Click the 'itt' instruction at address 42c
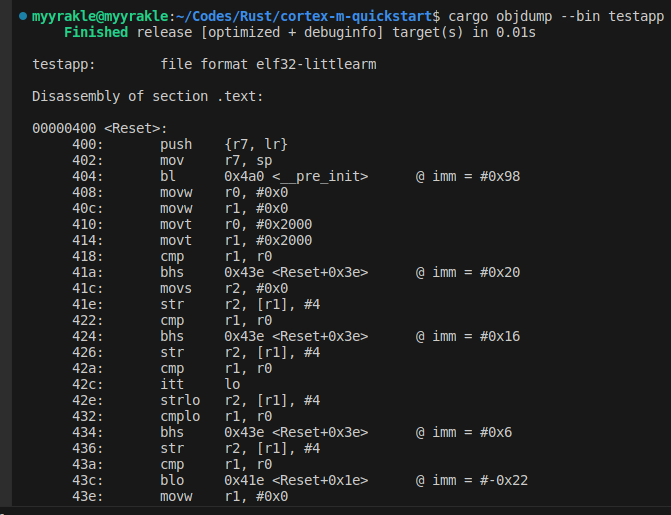Screen dimensions: 671x515 (172, 385)
